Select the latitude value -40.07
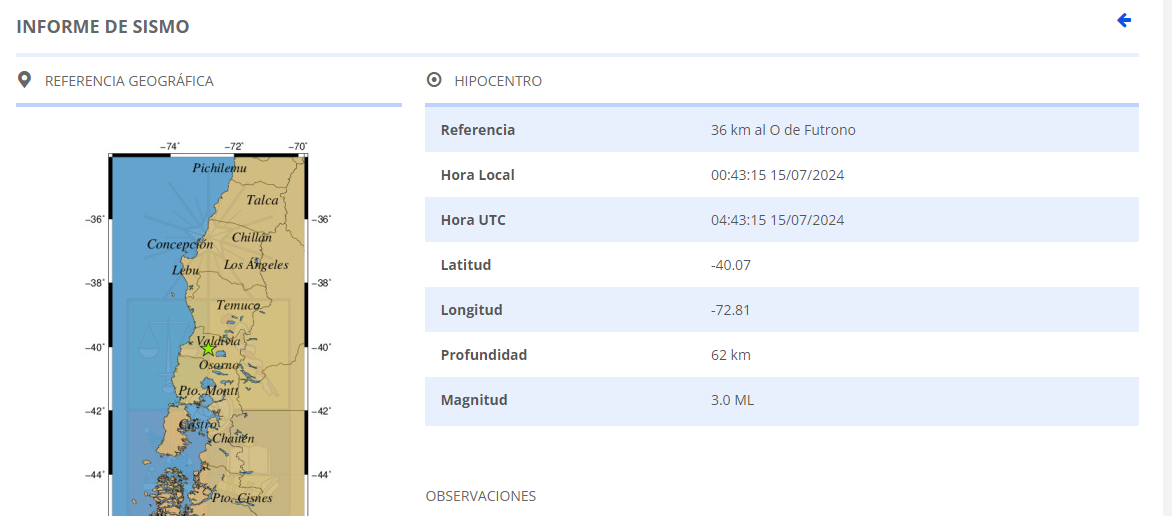The width and height of the screenshot is (1172, 516). [x=731, y=265]
